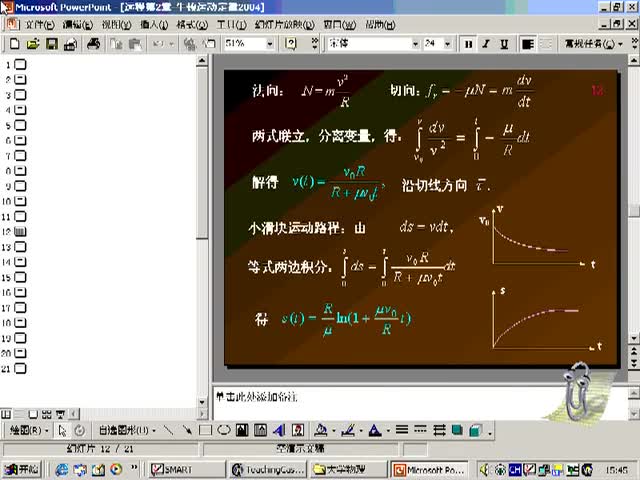Screen dimensions: 640x480
Task: Insert Clip Art from drawing toolbar
Action: (298, 430)
